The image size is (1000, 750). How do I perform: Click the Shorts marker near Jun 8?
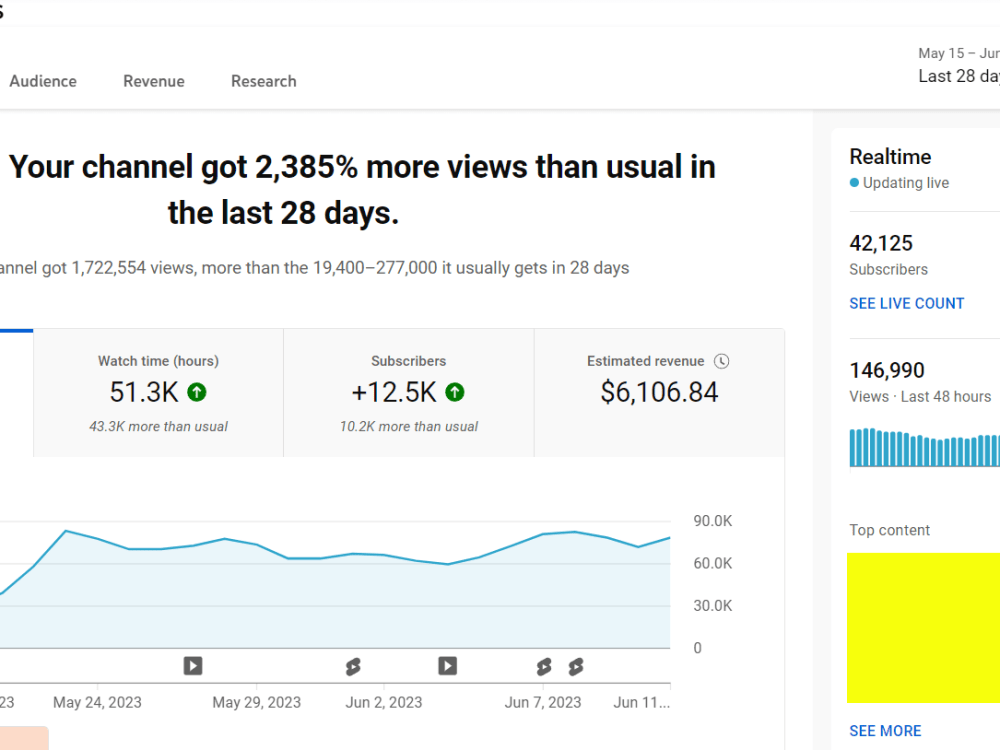click(x=576, y=667)
